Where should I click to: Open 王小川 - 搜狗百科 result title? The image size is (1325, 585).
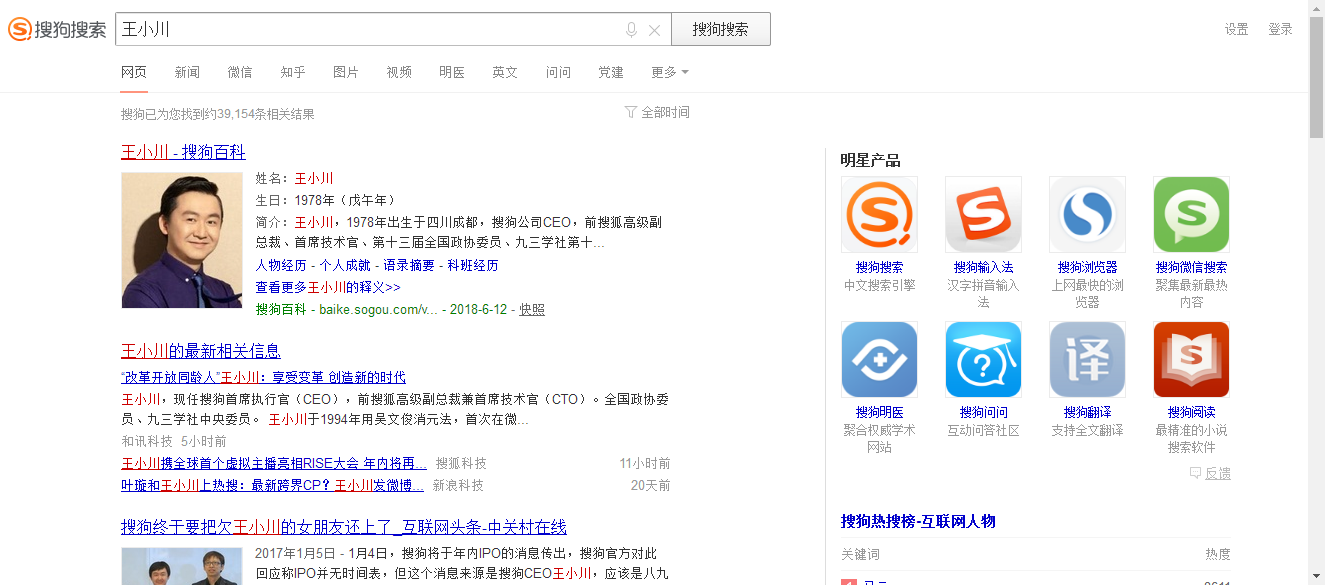183,152
